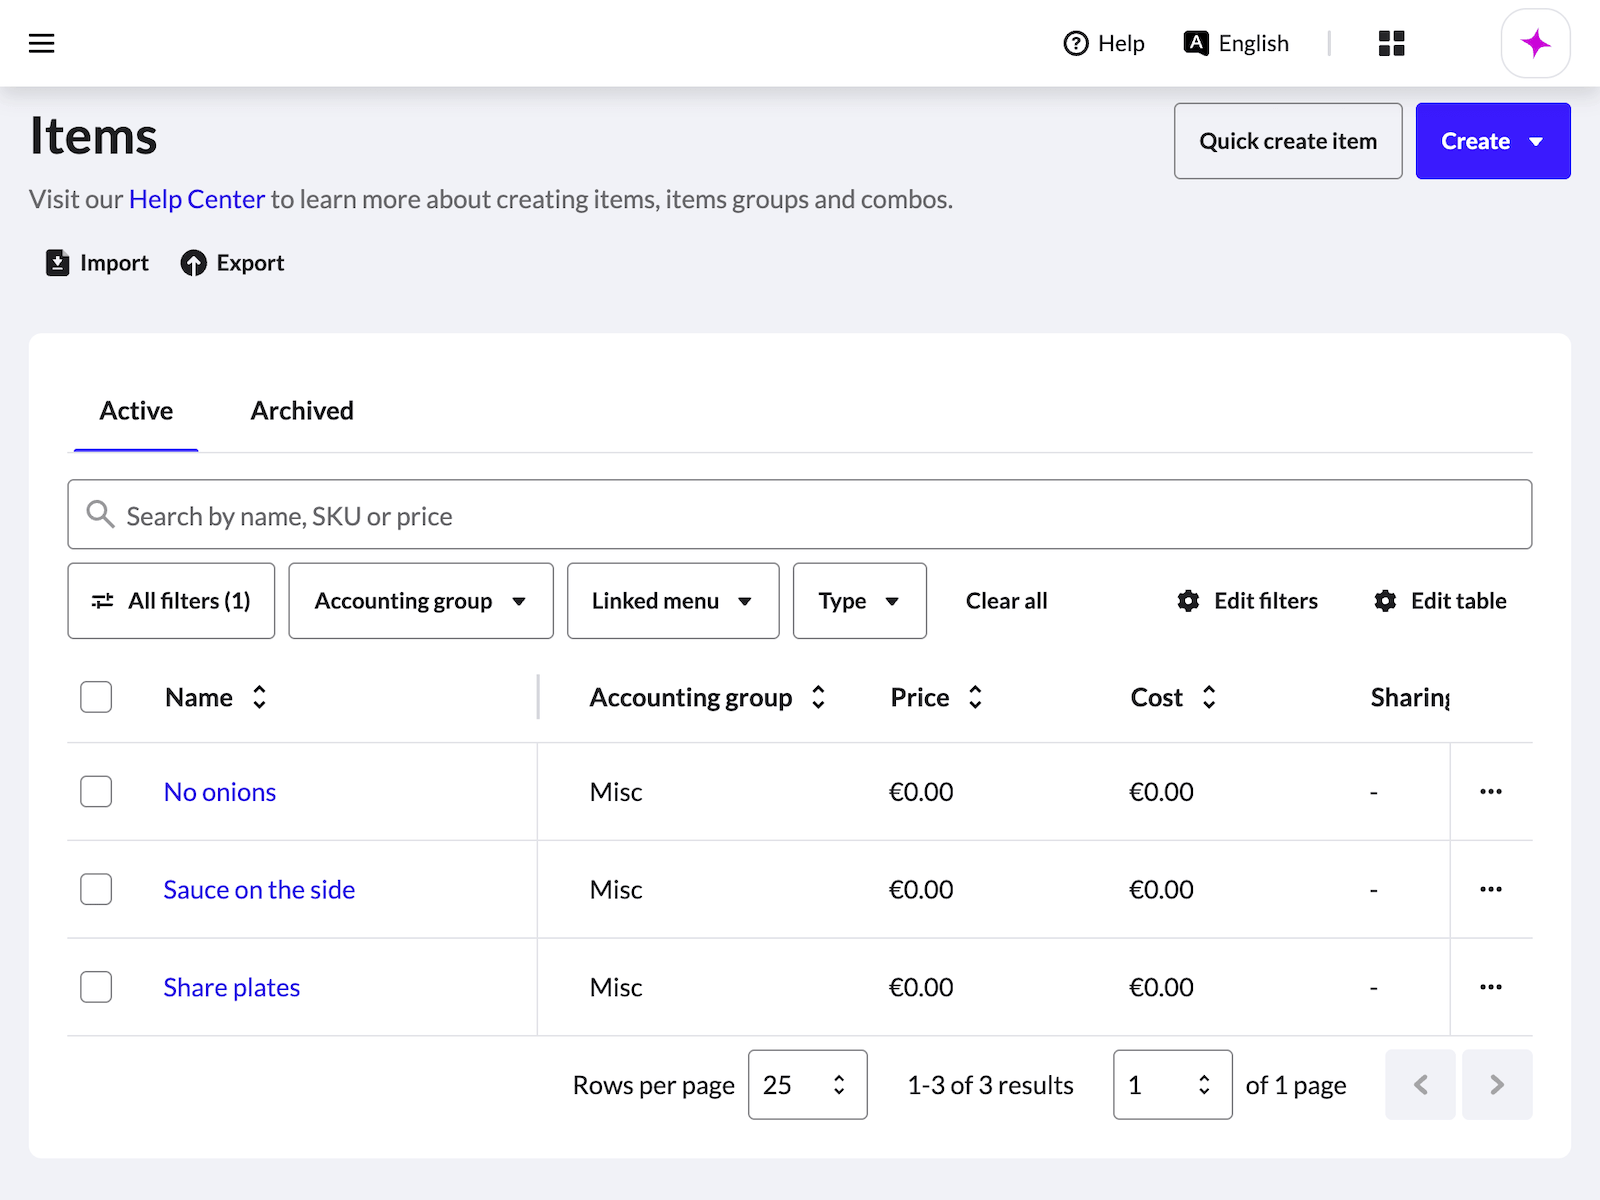Open the Share plates item

(x=232, y=988)
